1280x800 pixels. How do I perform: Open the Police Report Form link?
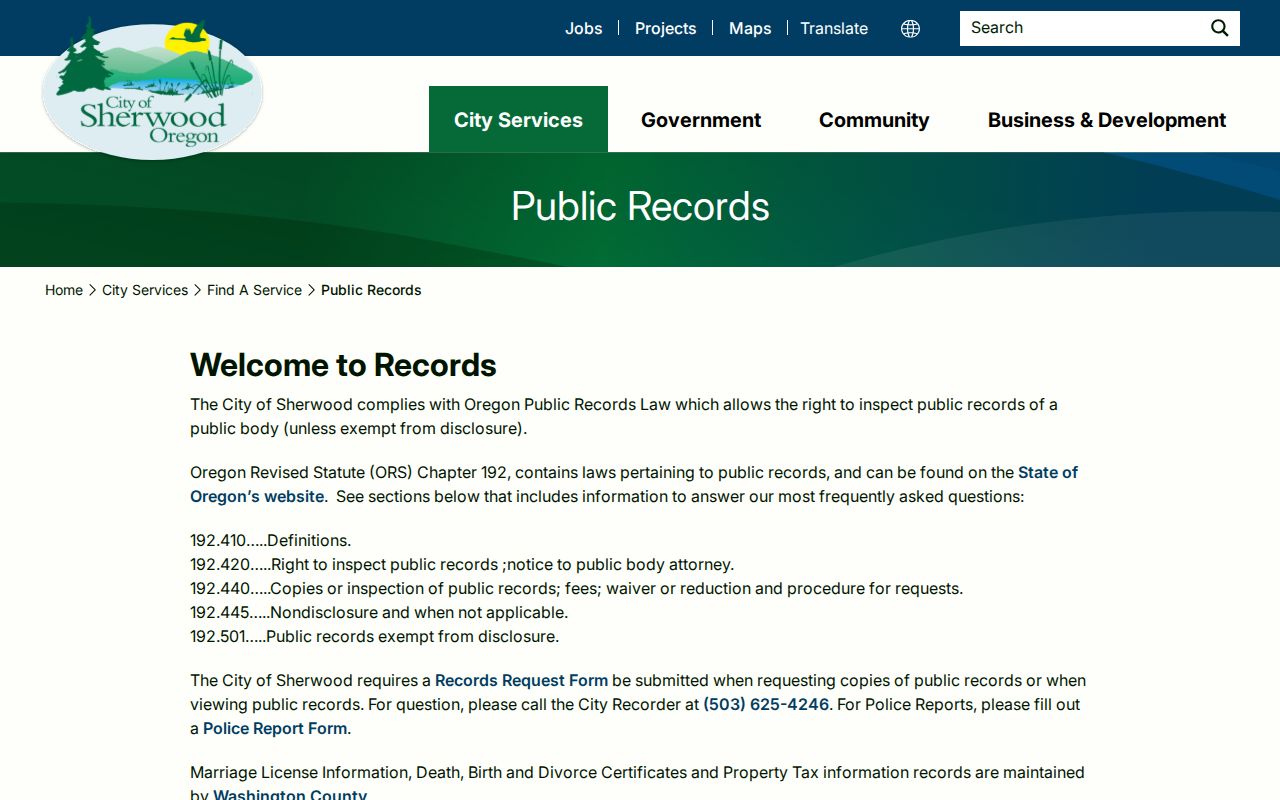click(x=275, y=728)
